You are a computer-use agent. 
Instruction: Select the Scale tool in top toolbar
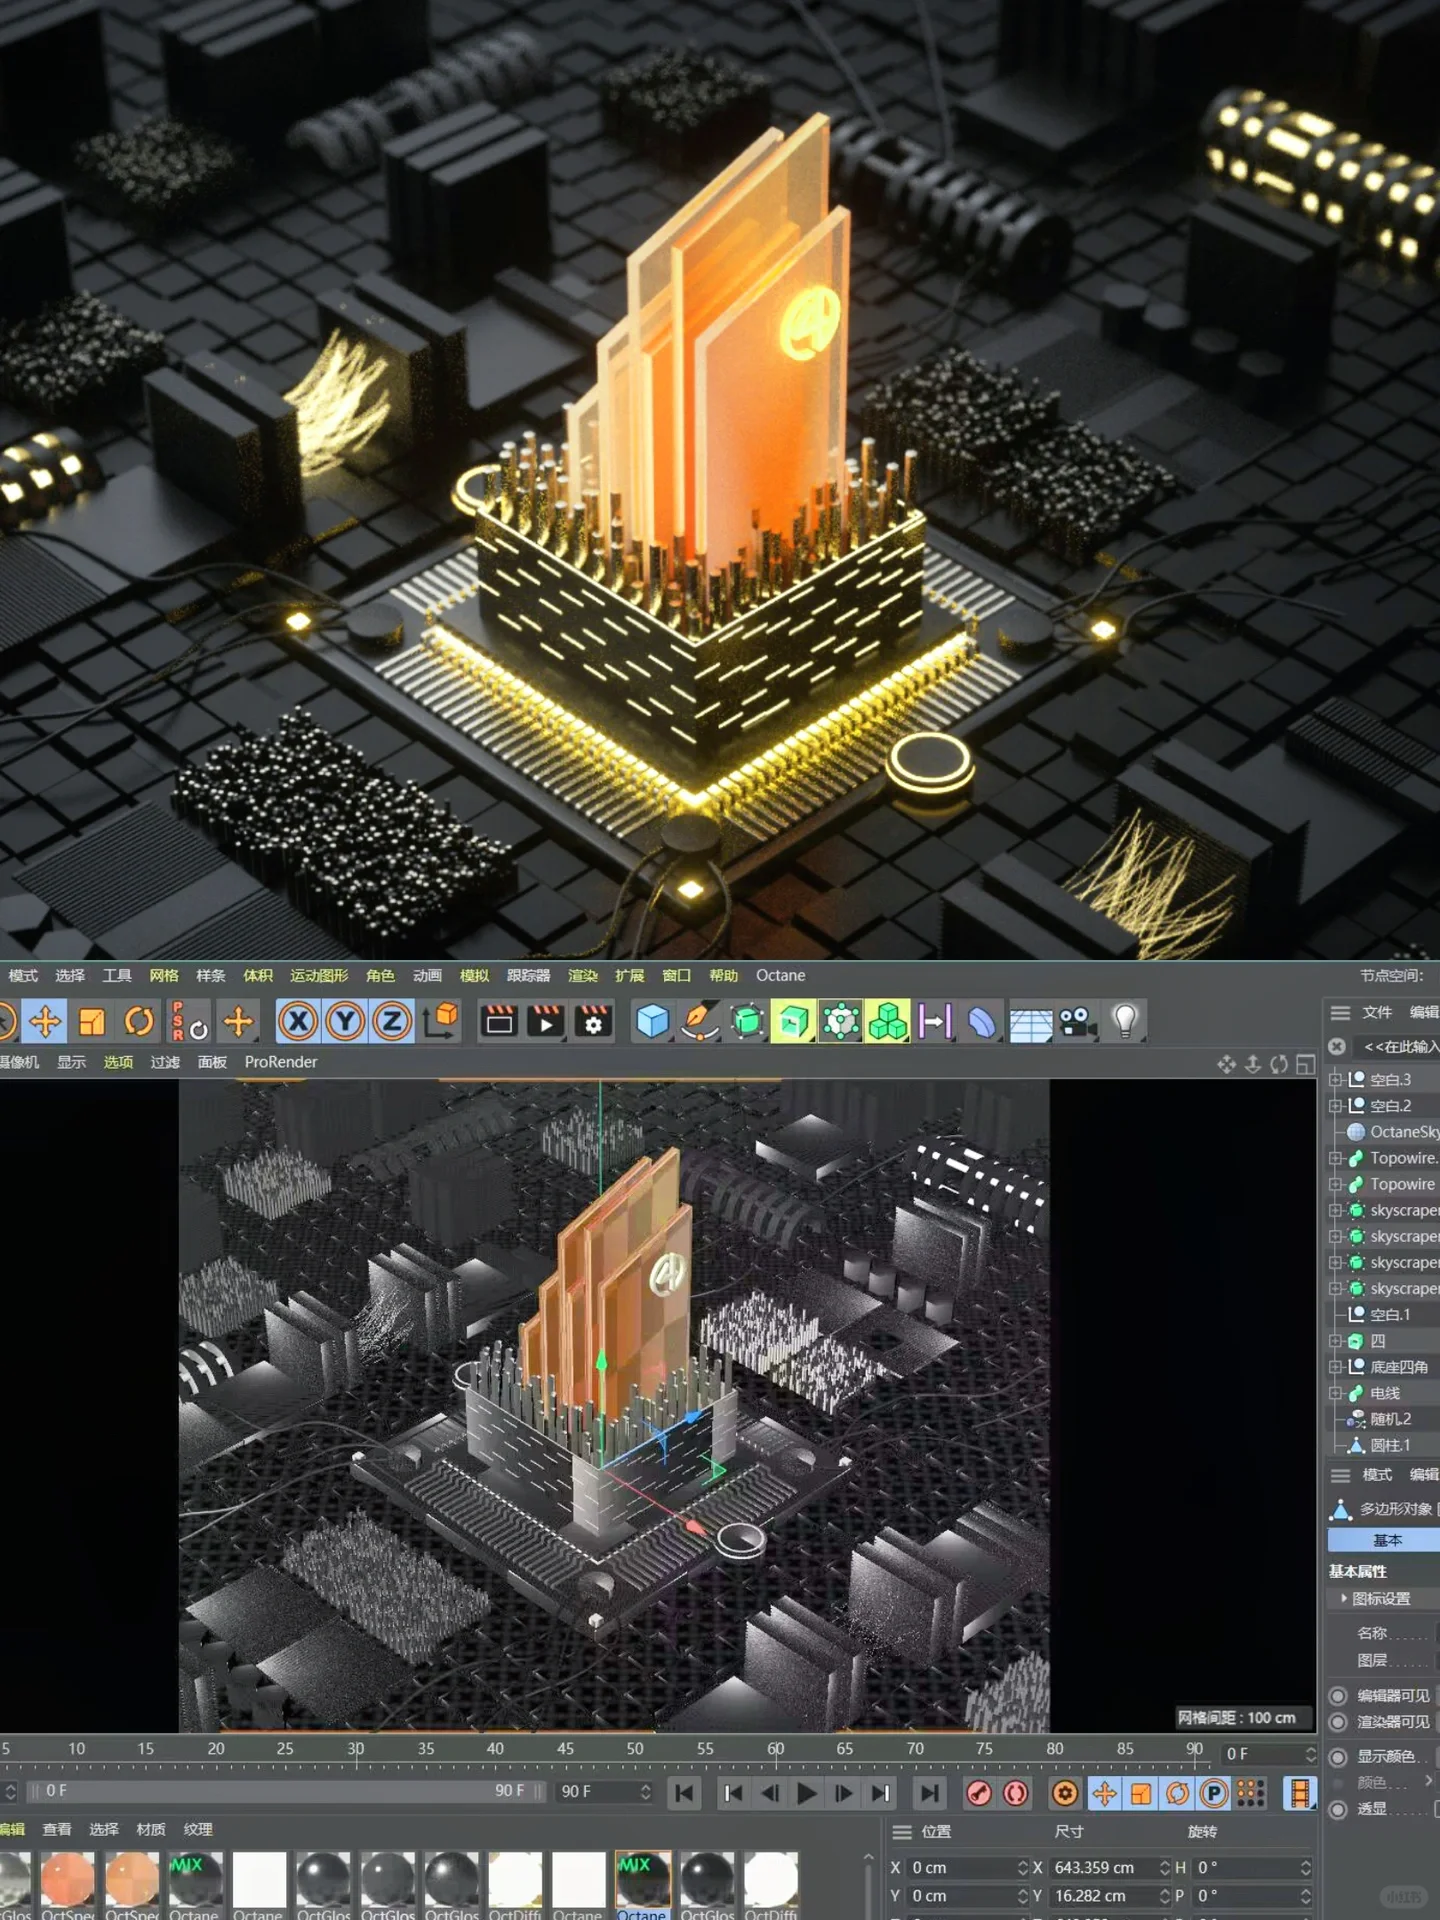pyautogui.click(x=92, y=1021)
